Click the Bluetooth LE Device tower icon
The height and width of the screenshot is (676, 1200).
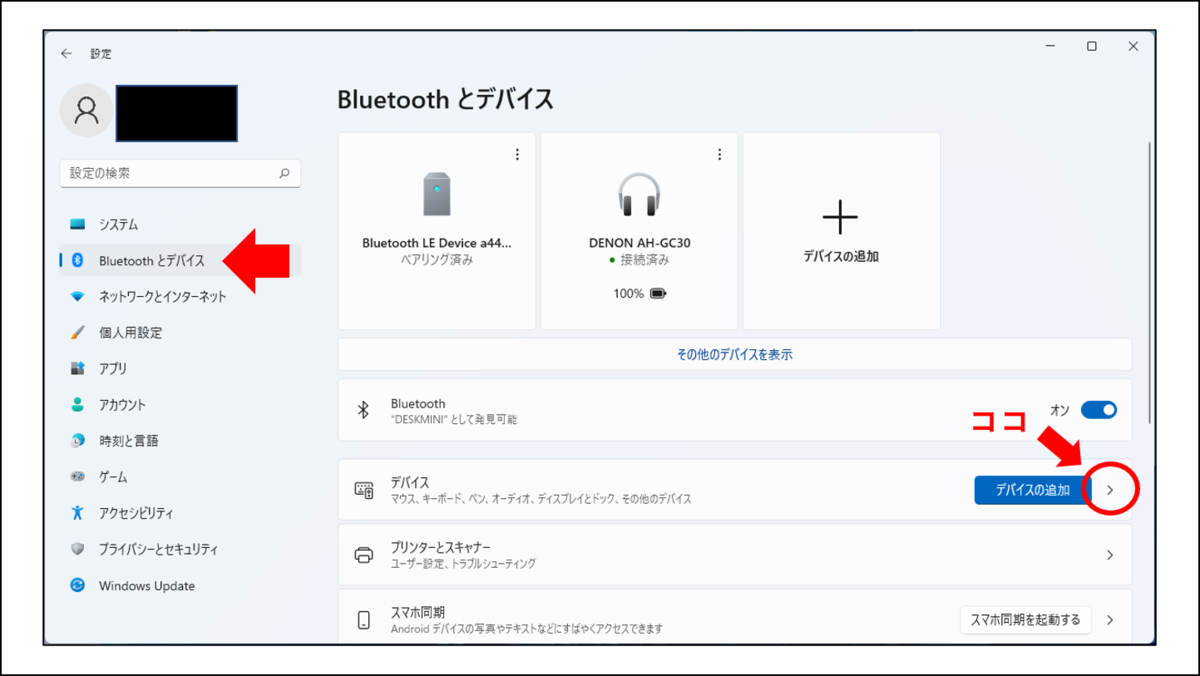(437, 194)
